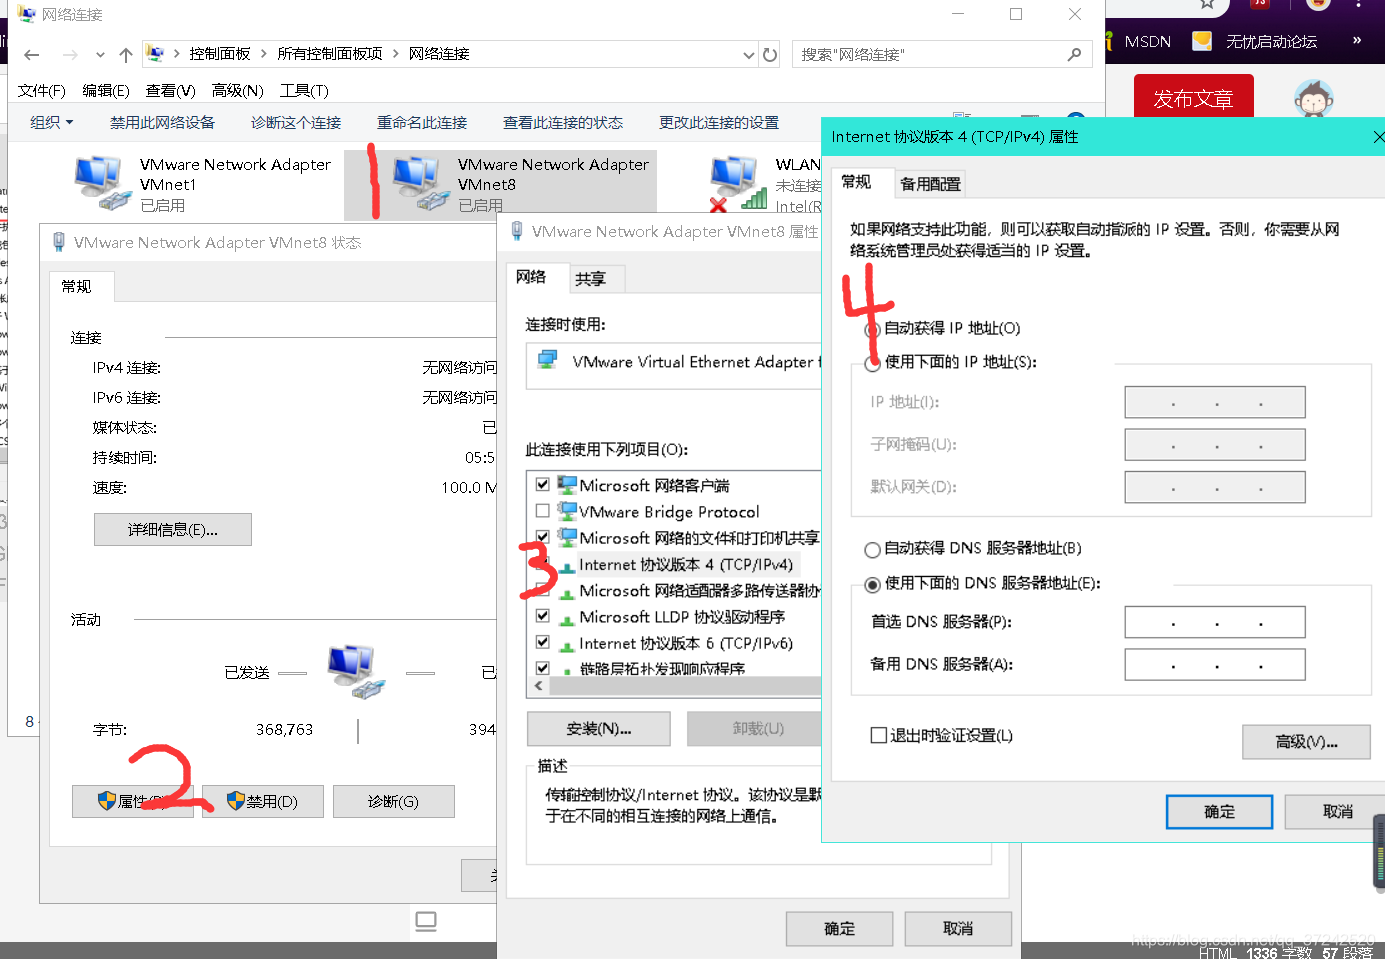
Task: Select the VMware Network Adapter VMnet8 icon
Action: 421,184
